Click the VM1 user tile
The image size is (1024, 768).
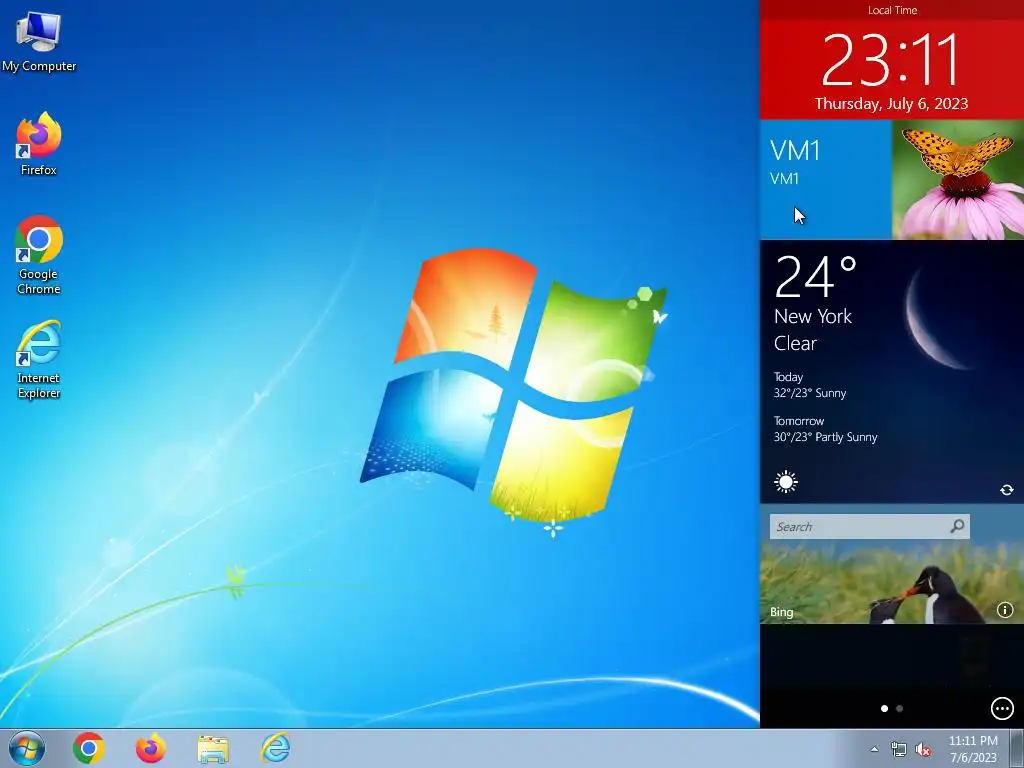coord(825,180)
